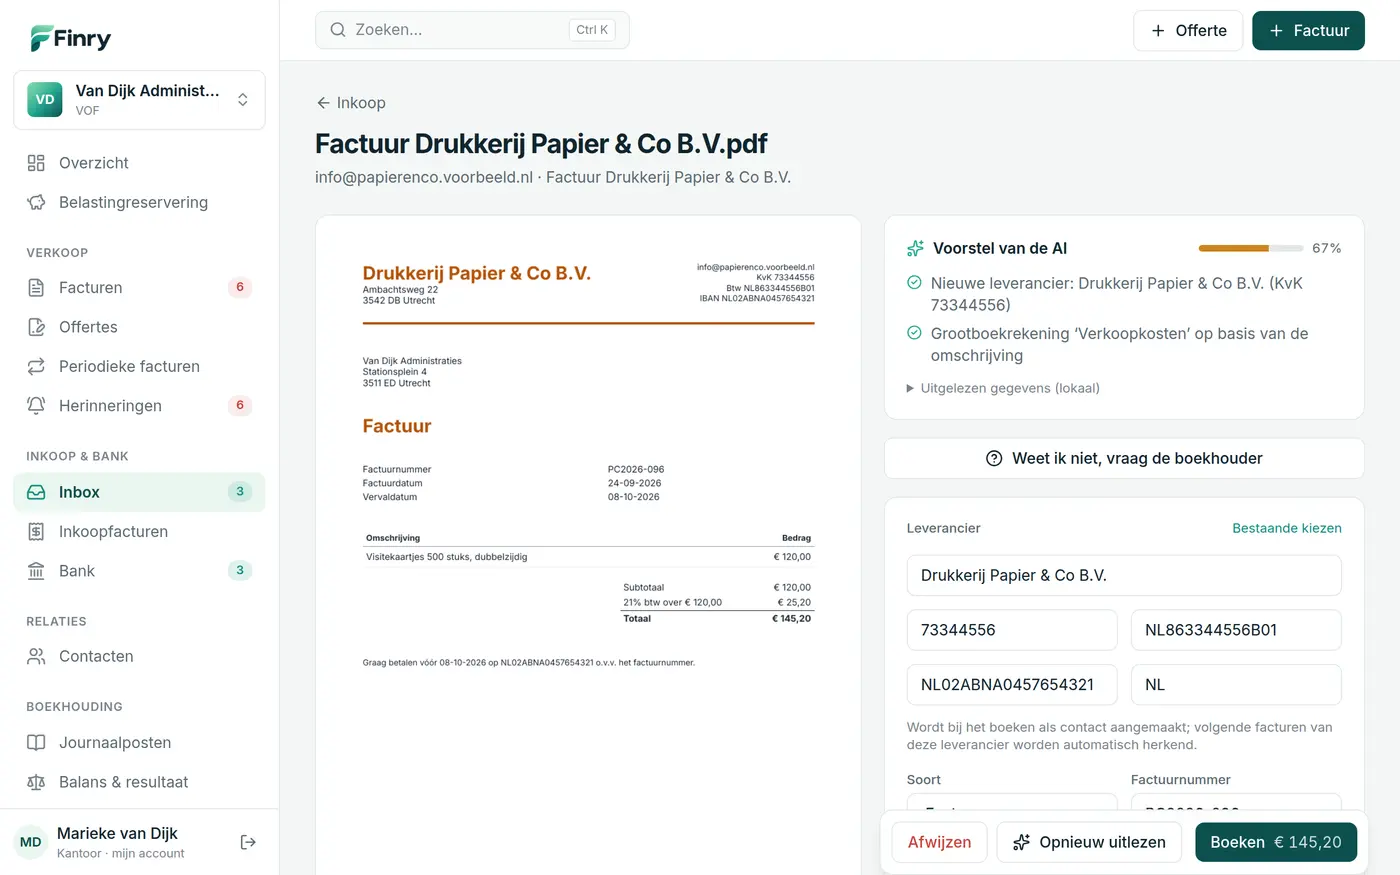
Task: Click the magnifier icon in the search bar
Action: pos(338,30)
